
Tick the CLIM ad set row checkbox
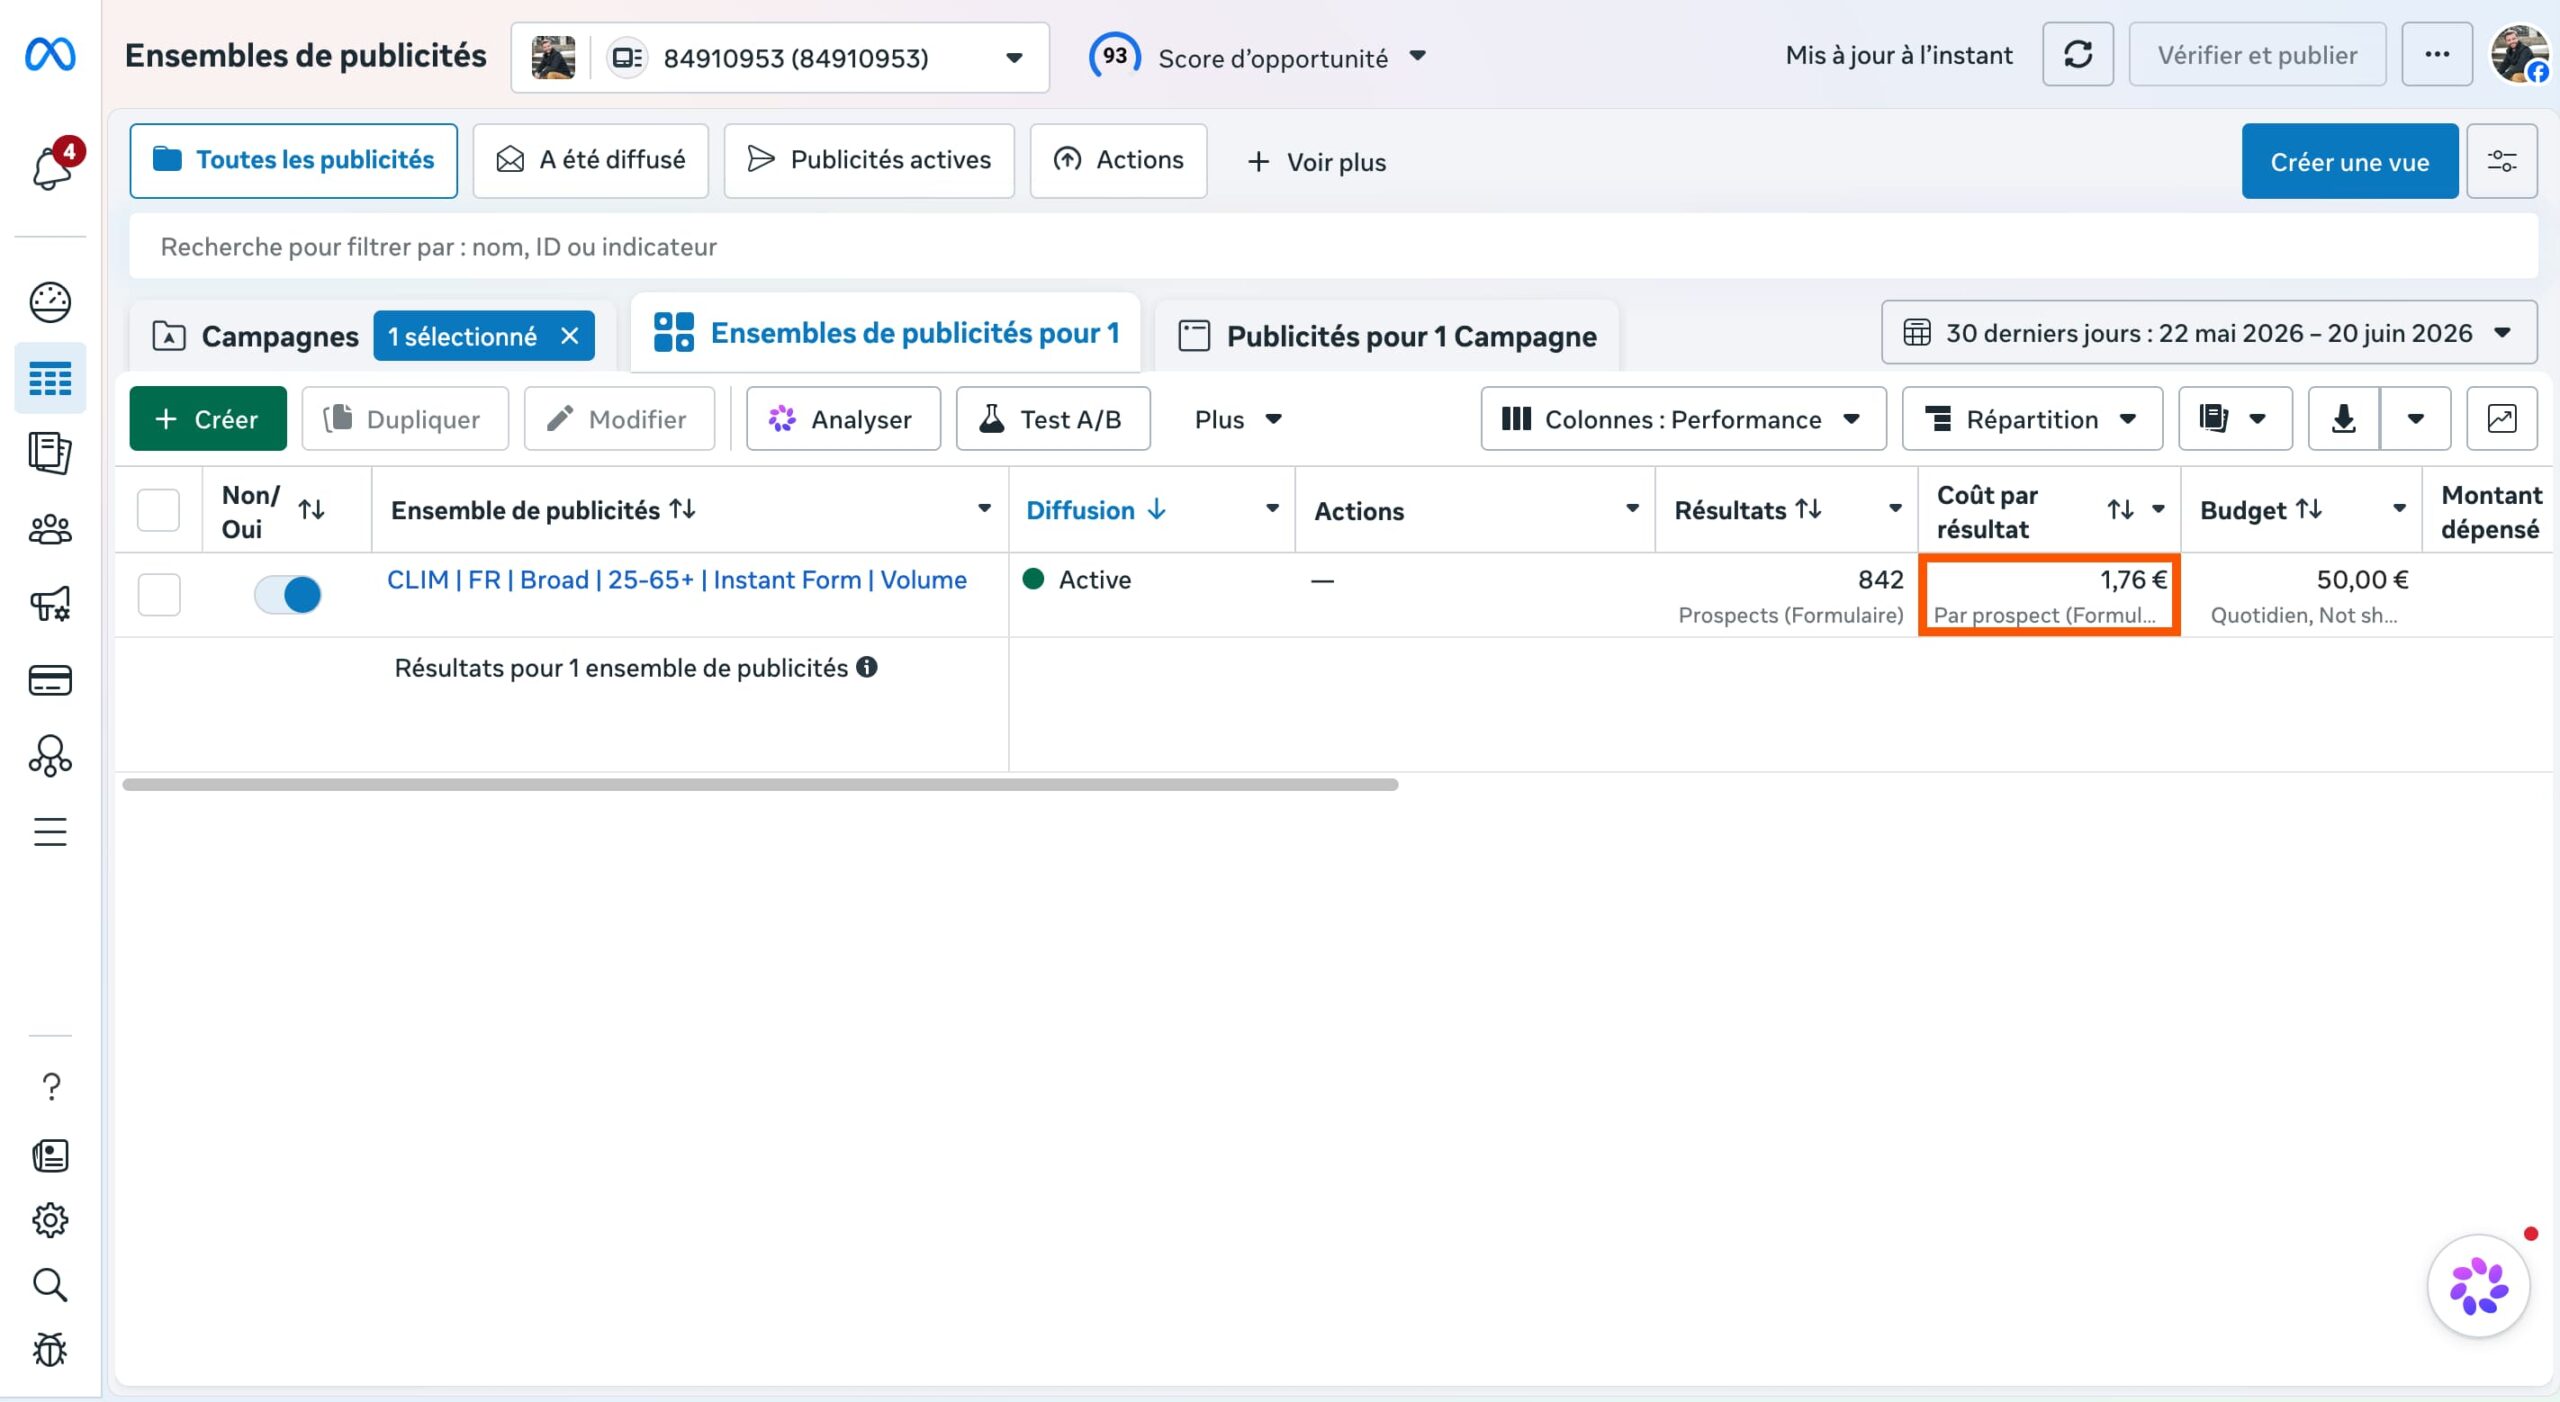[x=158, y=595]
